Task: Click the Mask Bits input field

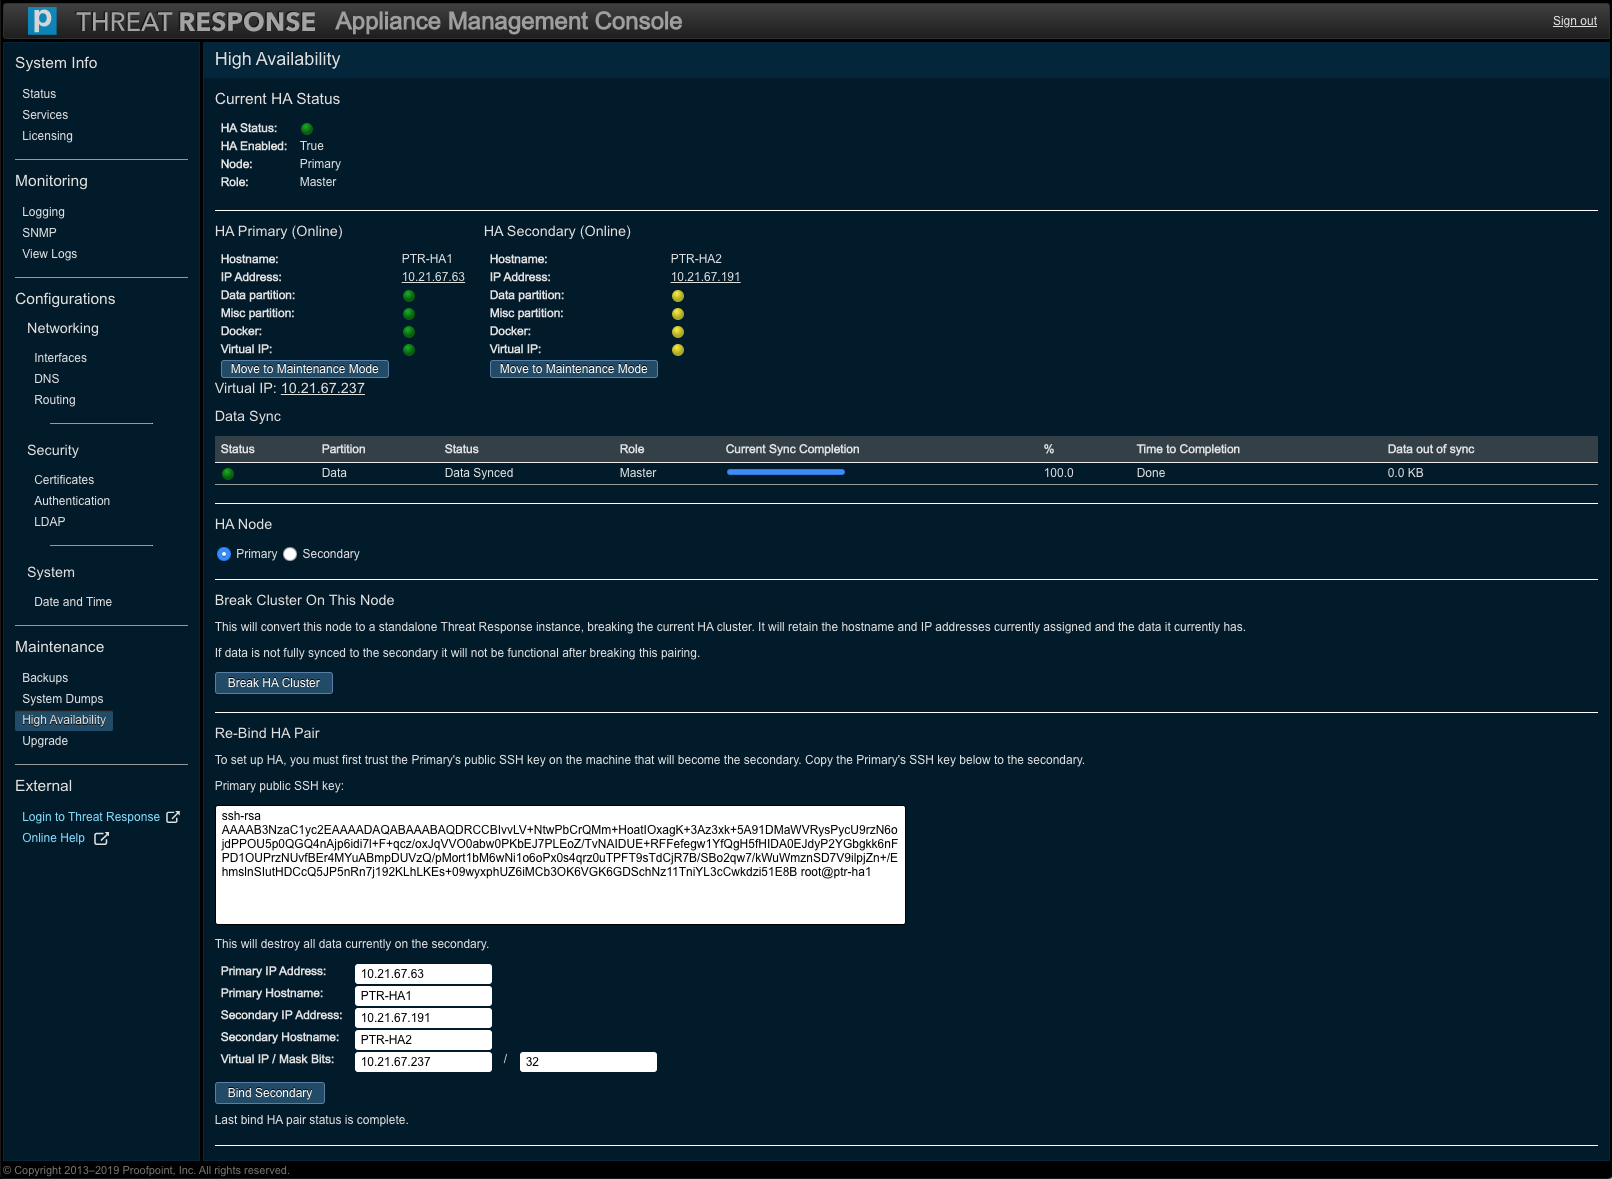Action: pos(588,1062)
